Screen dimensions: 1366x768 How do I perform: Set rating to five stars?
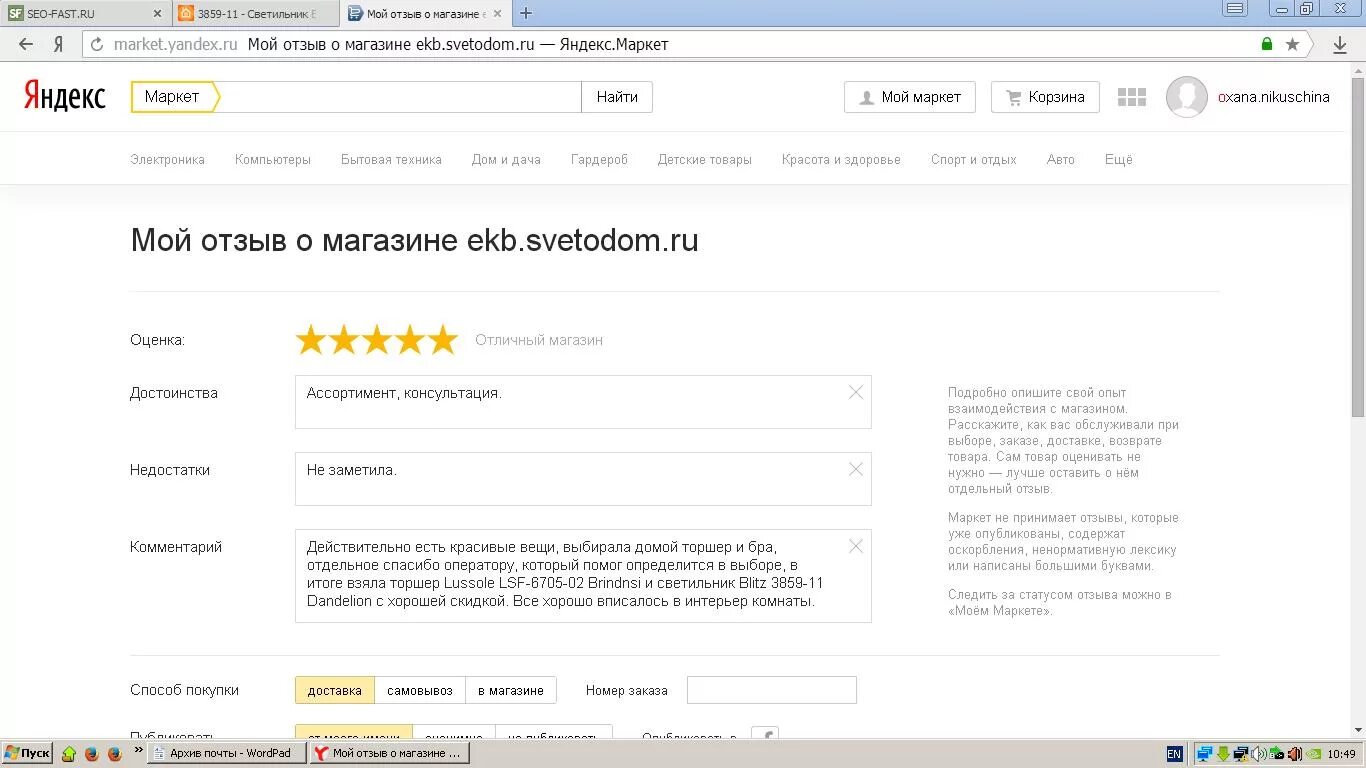442,340
